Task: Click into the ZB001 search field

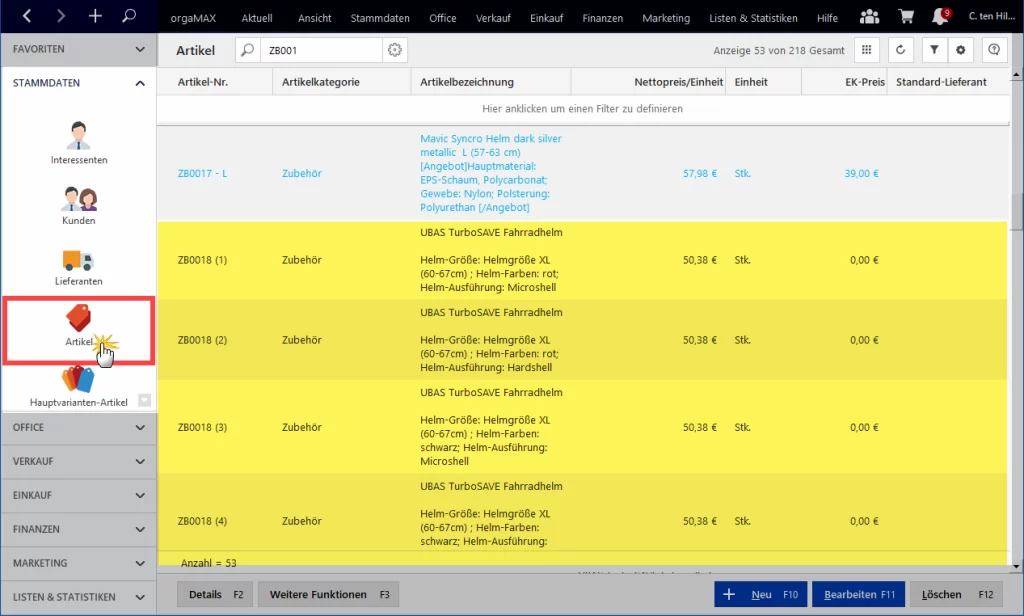Action: (x=321, y=50)
